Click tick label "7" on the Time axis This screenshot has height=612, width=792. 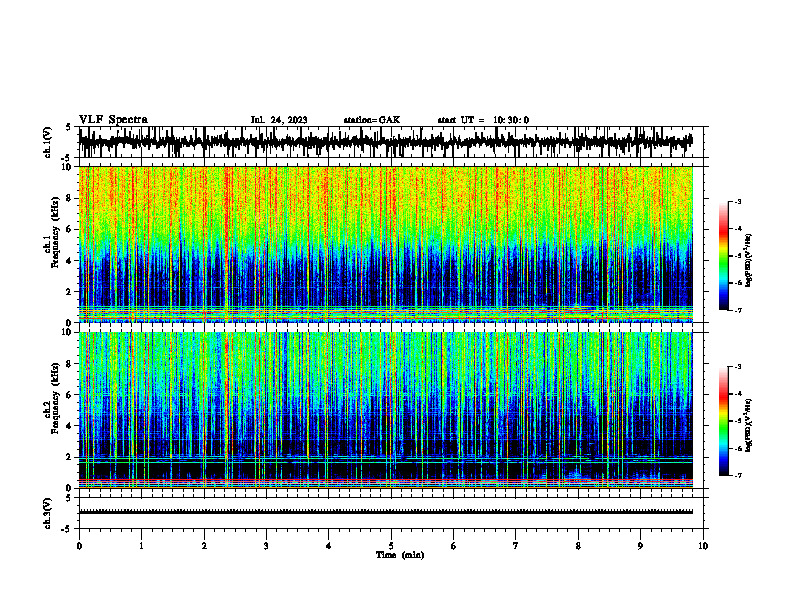516,546
